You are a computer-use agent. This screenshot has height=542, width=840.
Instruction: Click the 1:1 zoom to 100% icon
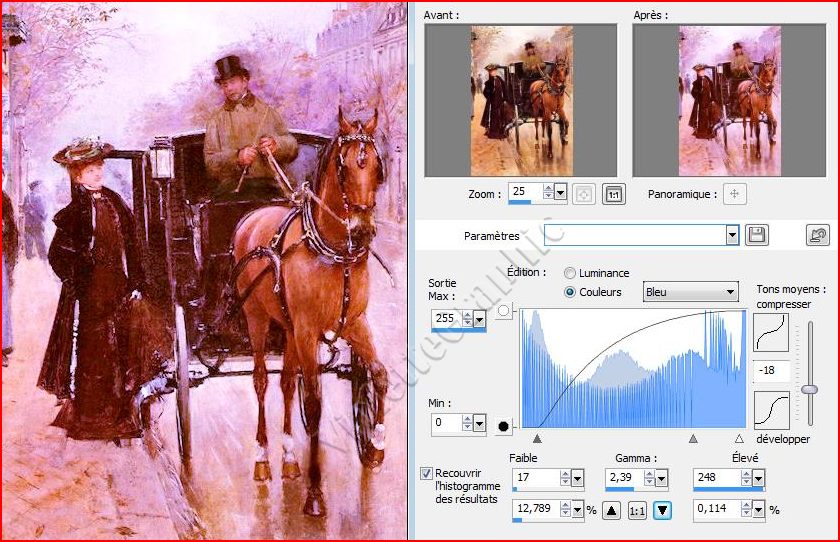point(613,194)
